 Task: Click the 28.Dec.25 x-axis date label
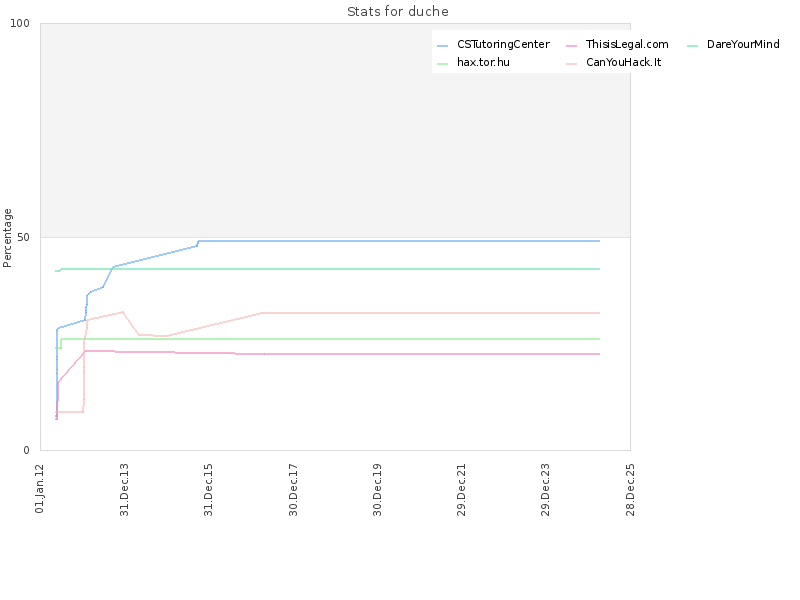coord(630,490)
